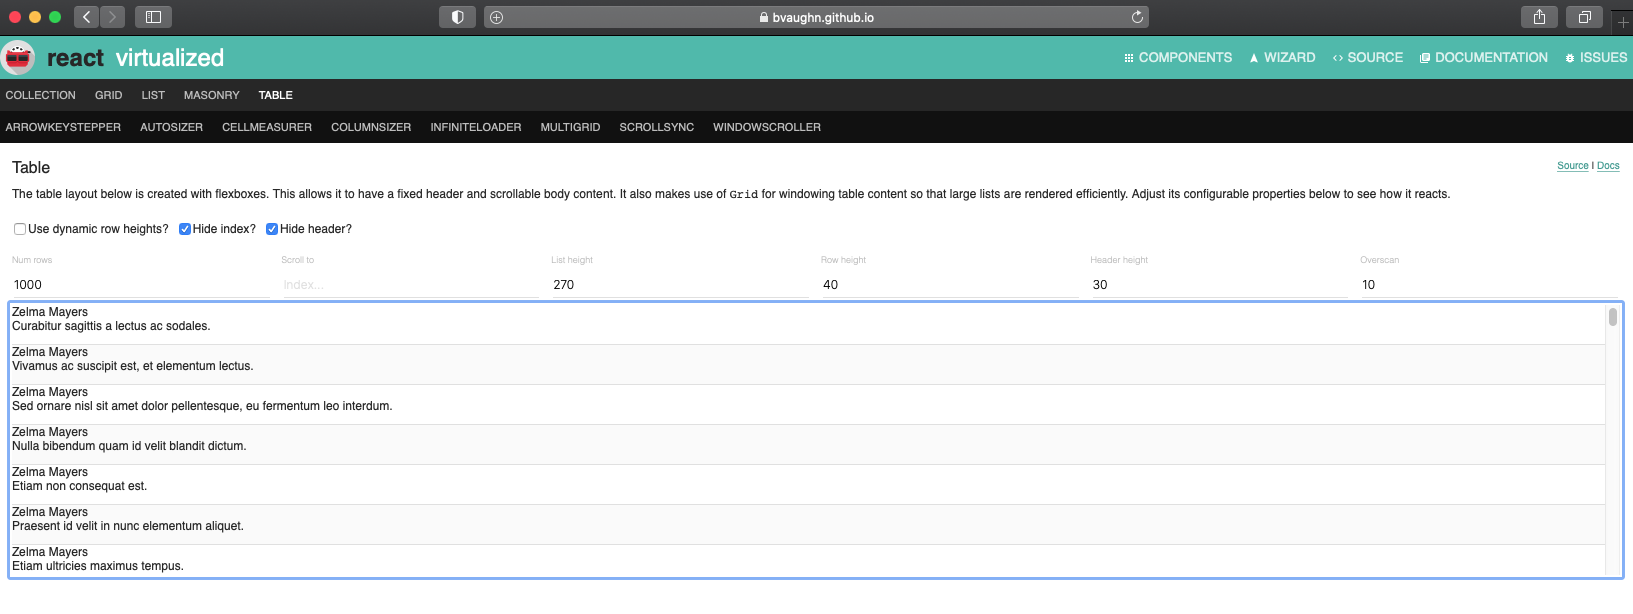The height and width of the screenshot is (614, 1633).
Task: Open the DOCUMENTATION nav link
Action: point(1484,58)
